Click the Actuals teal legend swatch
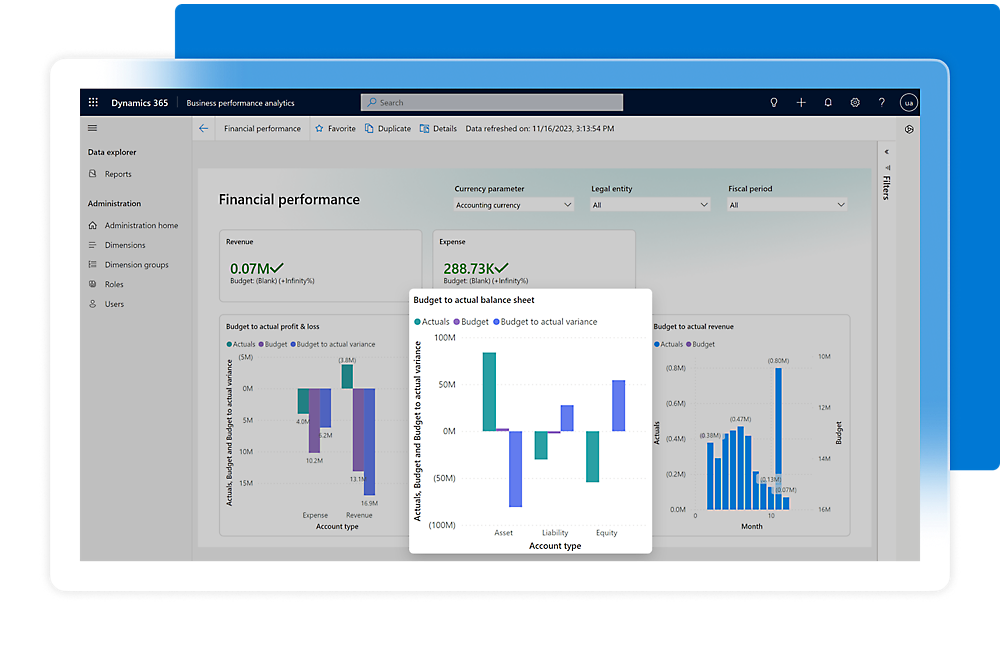This screenshot has height=650, width=1000. click(417, 322)
